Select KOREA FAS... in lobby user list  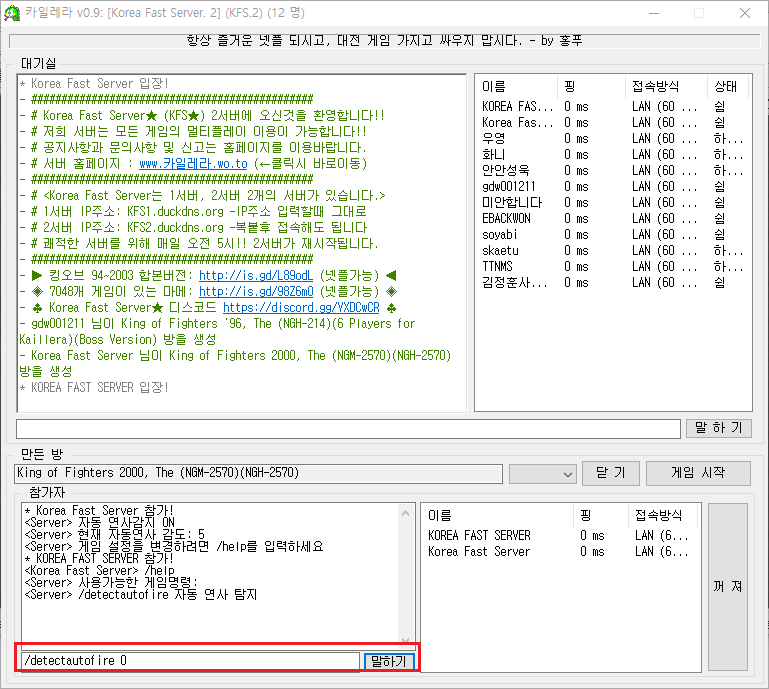pyautogui.click(x=517, y=106)
